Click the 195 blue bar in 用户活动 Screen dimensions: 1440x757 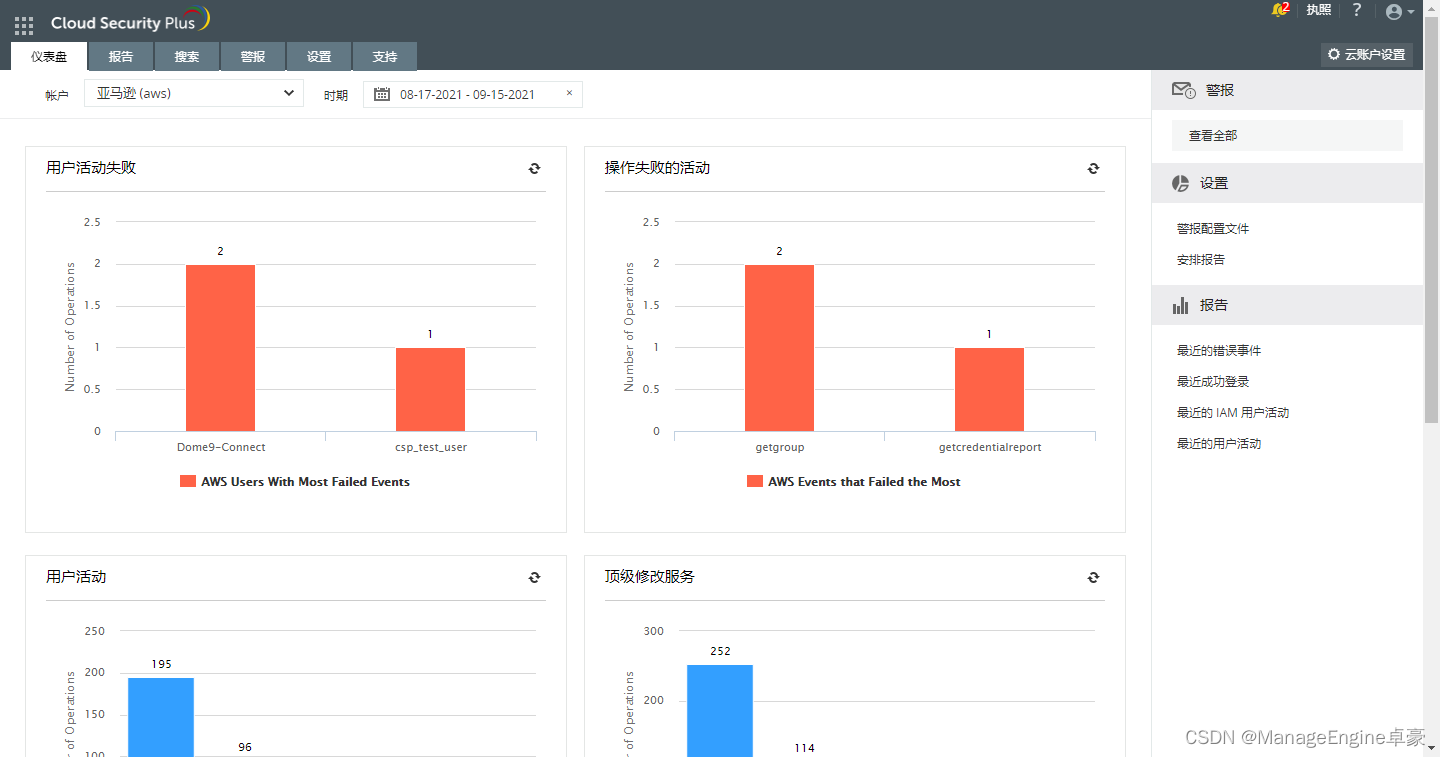(161, 717)
